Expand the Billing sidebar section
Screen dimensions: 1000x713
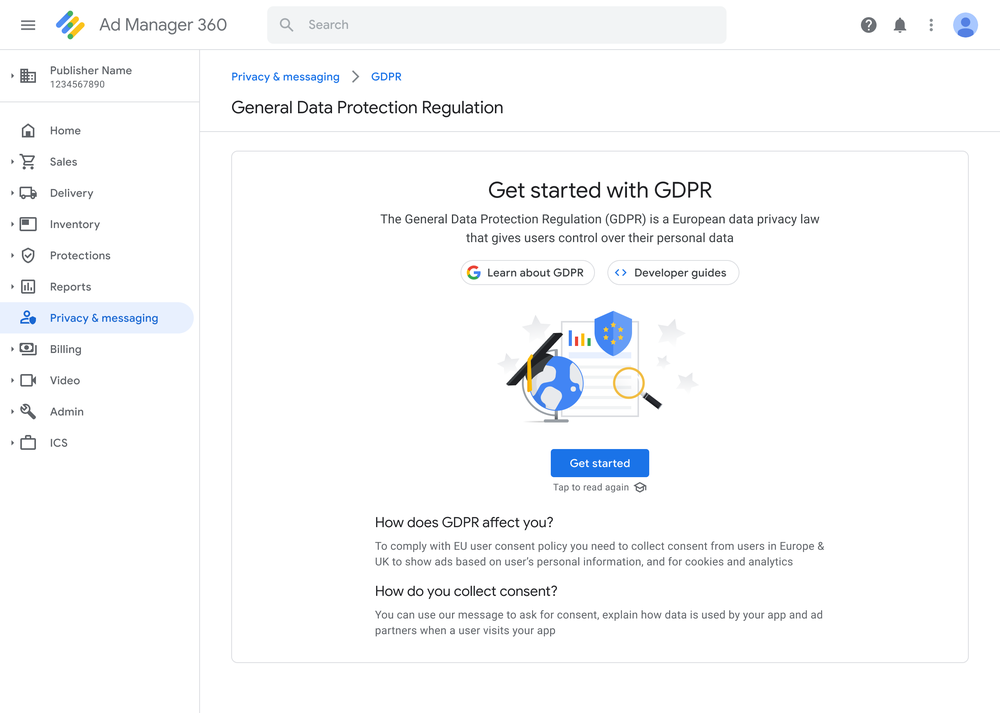pyautogui.click(x=13, y=349)
